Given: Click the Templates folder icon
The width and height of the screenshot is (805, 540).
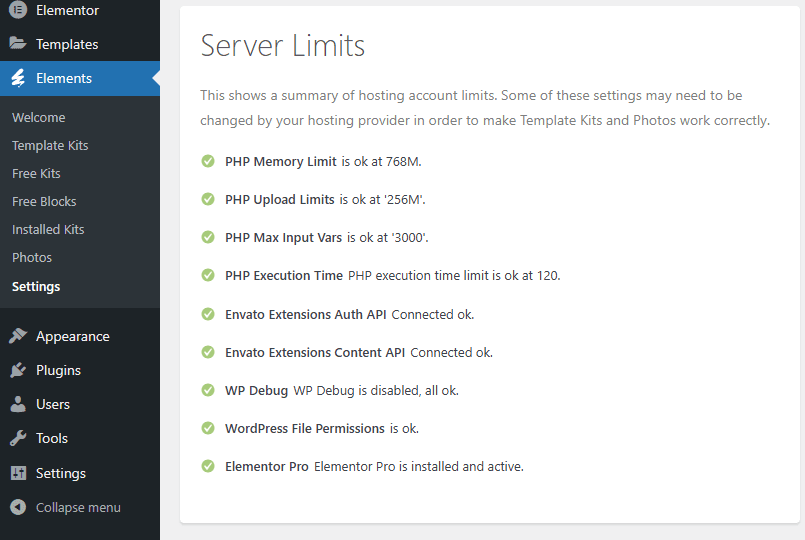Looking at the screenshot, I should pos(18,44).
